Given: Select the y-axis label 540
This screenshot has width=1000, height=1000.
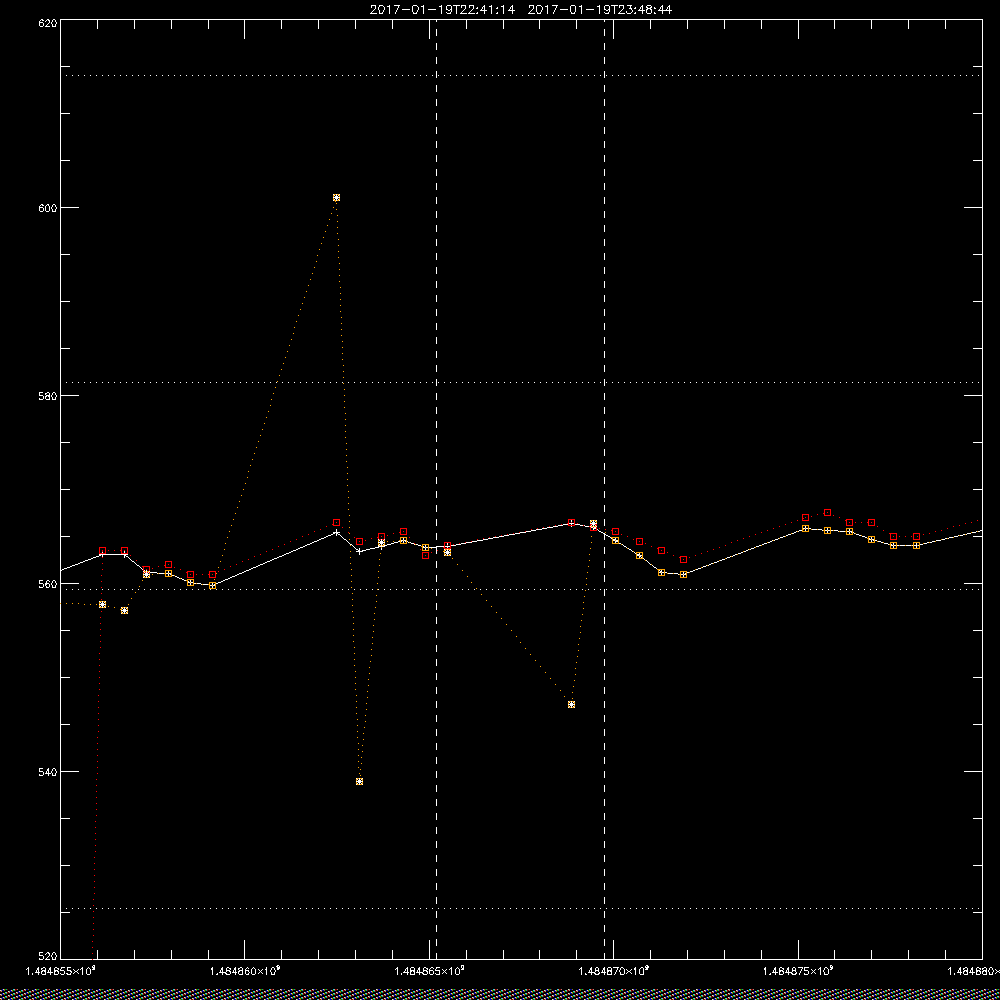Looking at the screenshot, I should coord(49,772).
